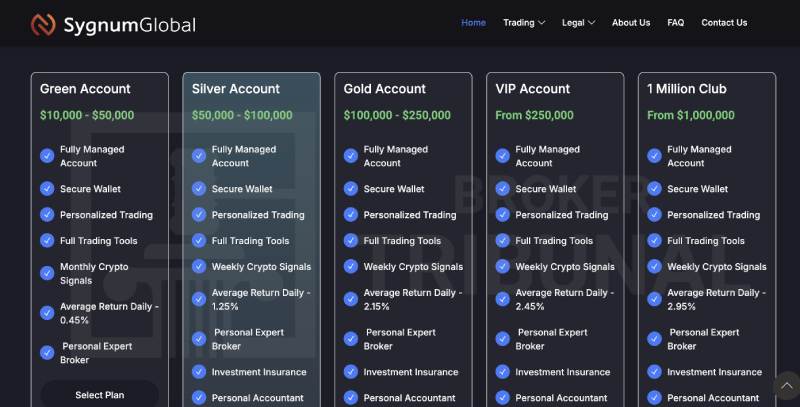Click Green Account Personal Expert Broker check icon
The width and height of the screenshot is (800, 407).
click(x=47, y=353)
